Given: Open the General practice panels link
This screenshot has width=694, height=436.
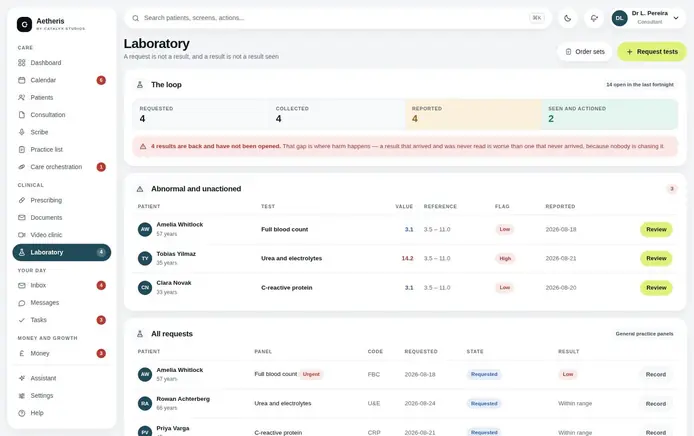Looking at the screenshot, I should pos(644,334).
